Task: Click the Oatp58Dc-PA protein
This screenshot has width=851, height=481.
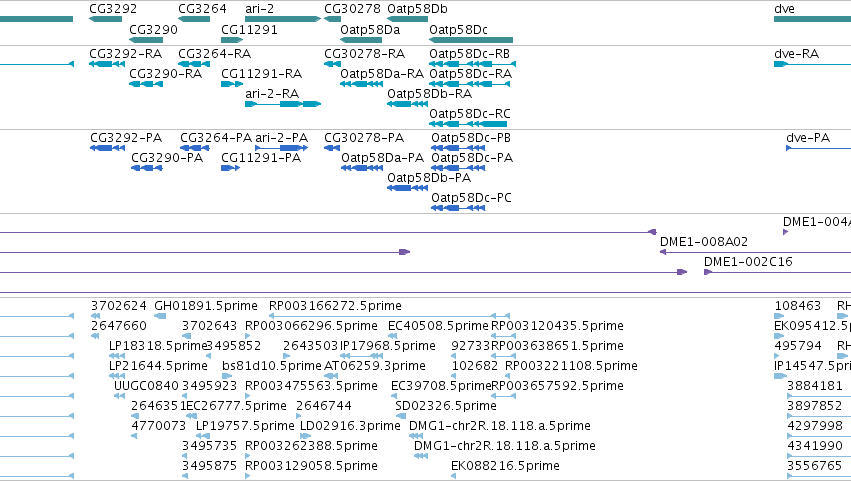Action: [458, 168]
